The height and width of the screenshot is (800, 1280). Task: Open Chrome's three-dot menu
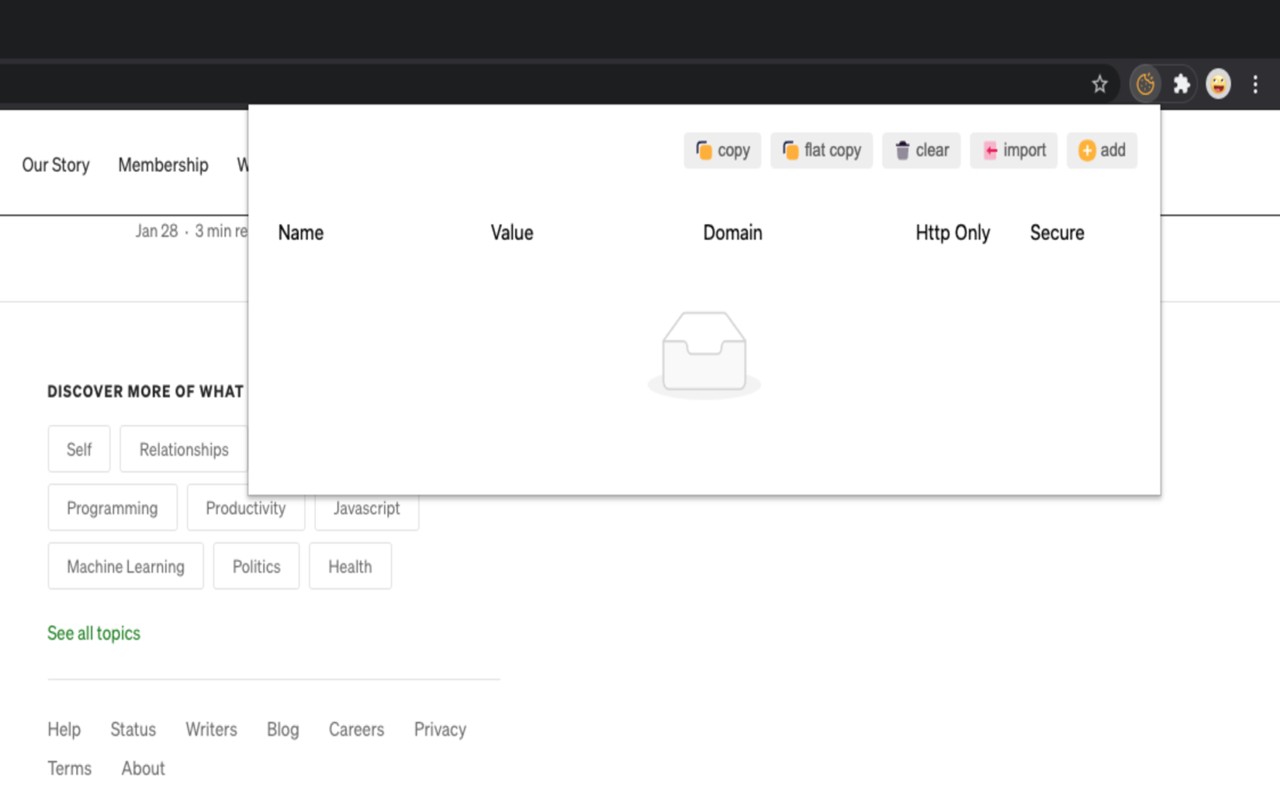pos(1255,85)
